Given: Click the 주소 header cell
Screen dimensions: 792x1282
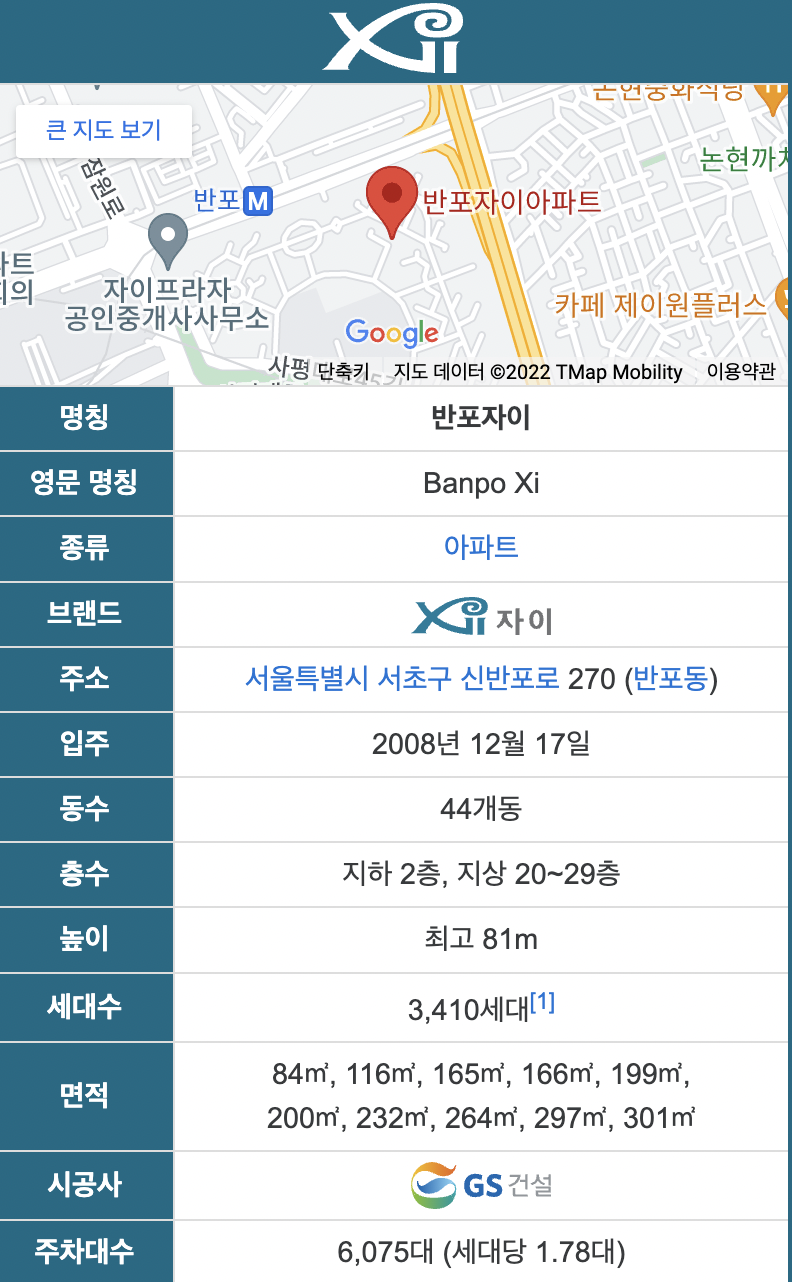Looking at the screenshot, I should (x=86, y=679).
